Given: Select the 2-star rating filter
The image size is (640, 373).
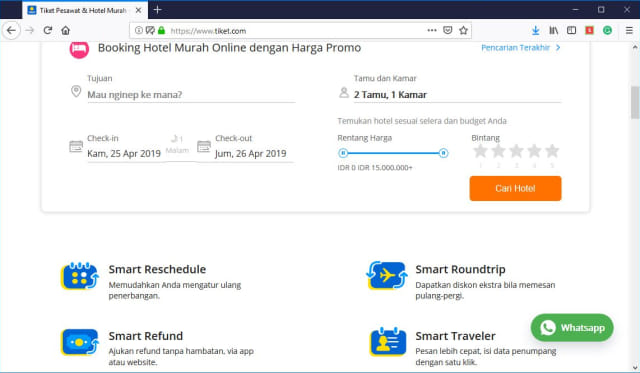Looking at the screenshot, I should pyautogui.click(x=498, y=151).
